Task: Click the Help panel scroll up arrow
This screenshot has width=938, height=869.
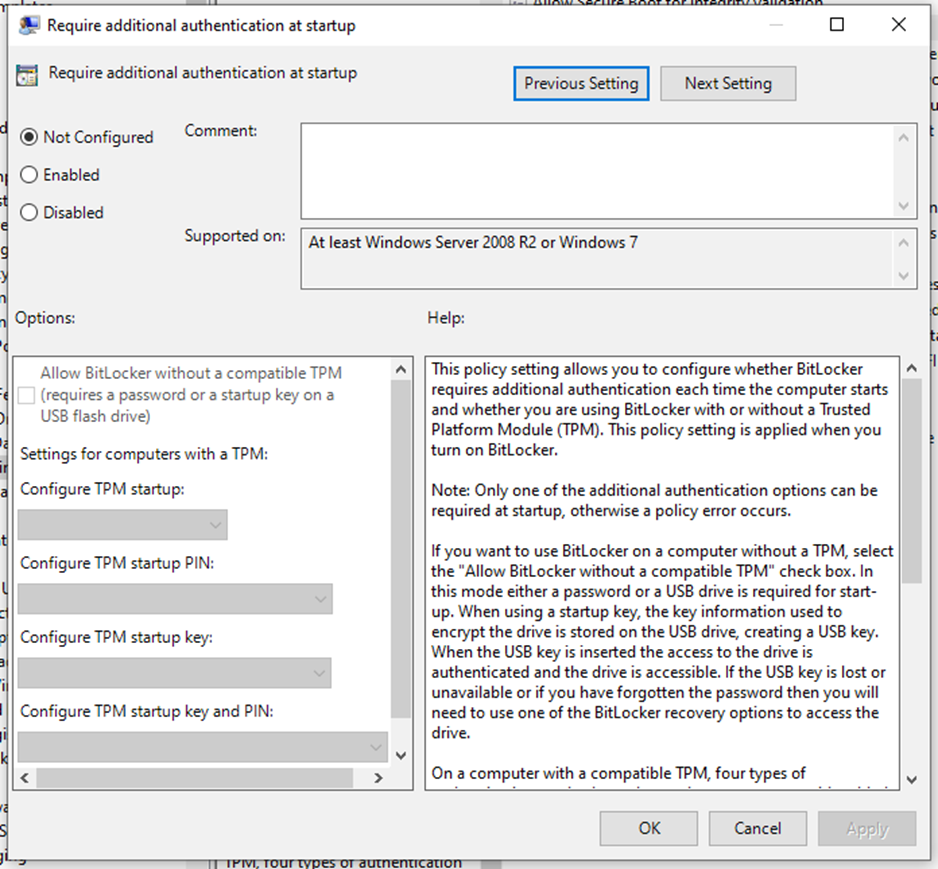Action: coord(911,368)
